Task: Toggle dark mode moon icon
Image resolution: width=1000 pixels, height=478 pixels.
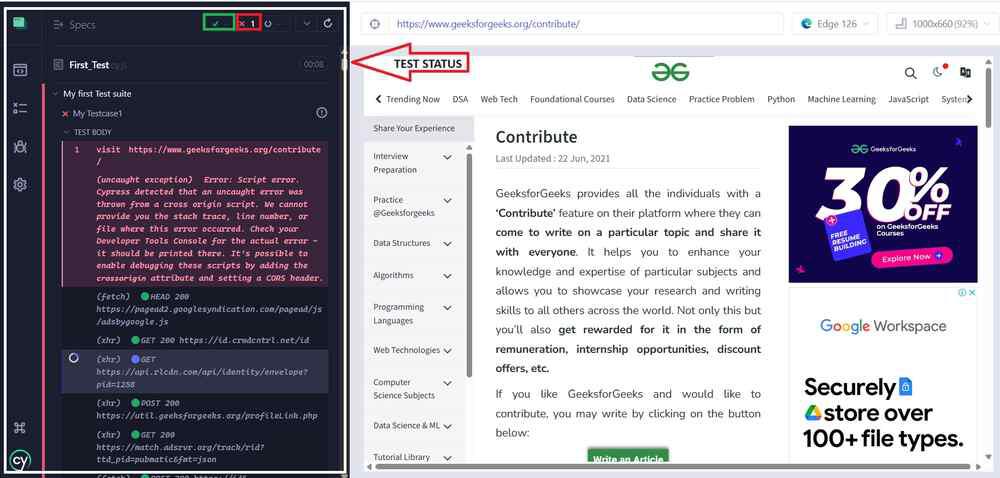Action: coord(939,71)
